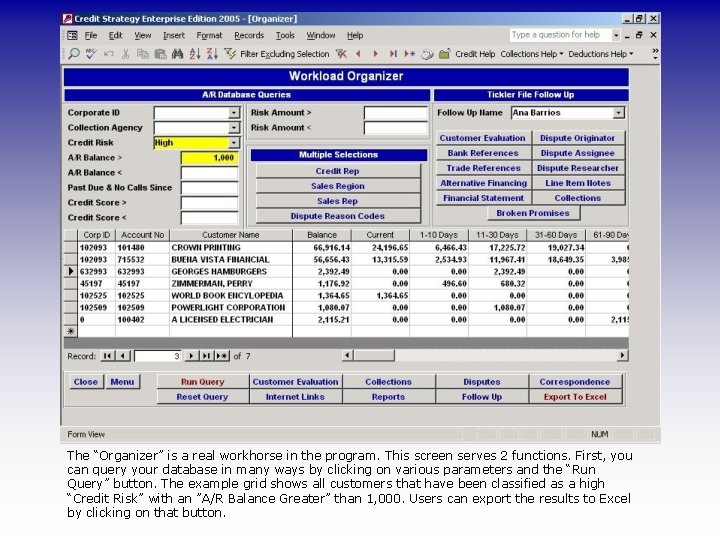The image size is (720, 540).
Task: Go to last record toolbar arrow
Action: tap(393, 54)
